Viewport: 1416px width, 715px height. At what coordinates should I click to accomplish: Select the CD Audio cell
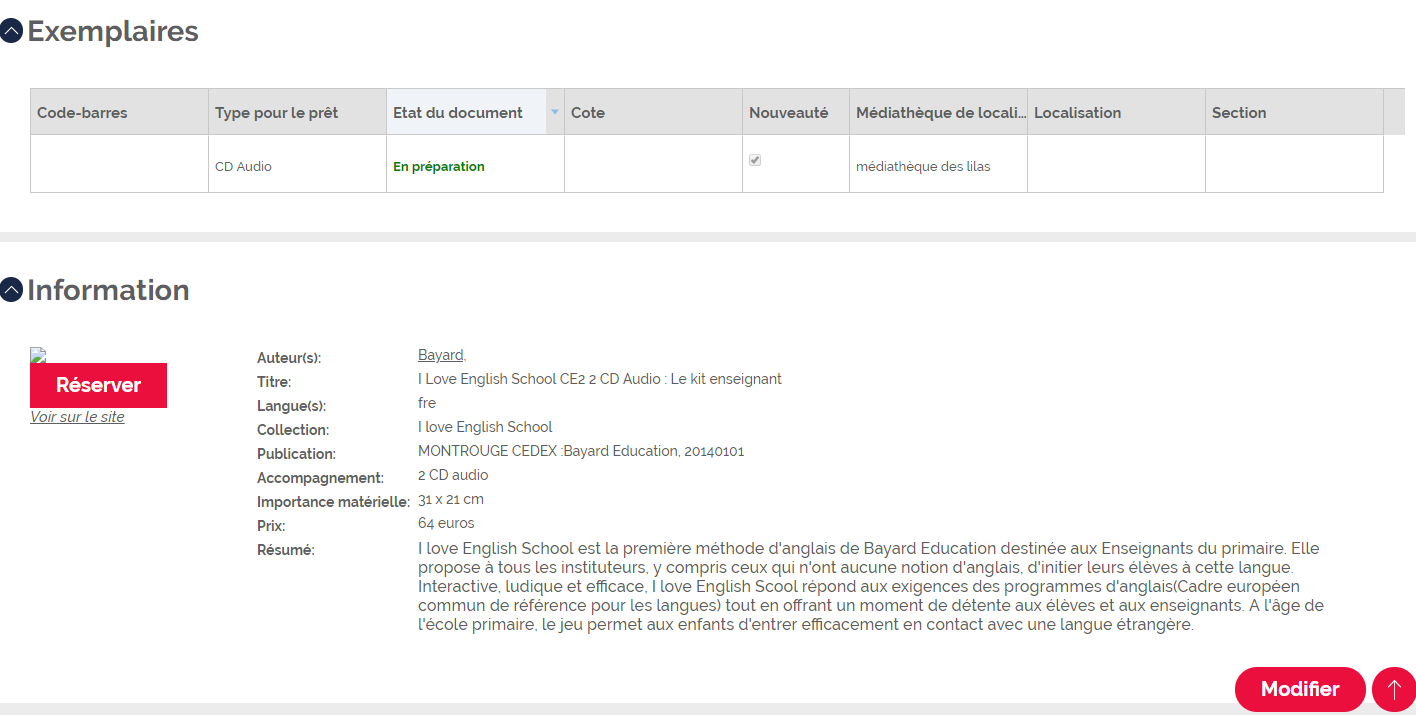[297, 164]
